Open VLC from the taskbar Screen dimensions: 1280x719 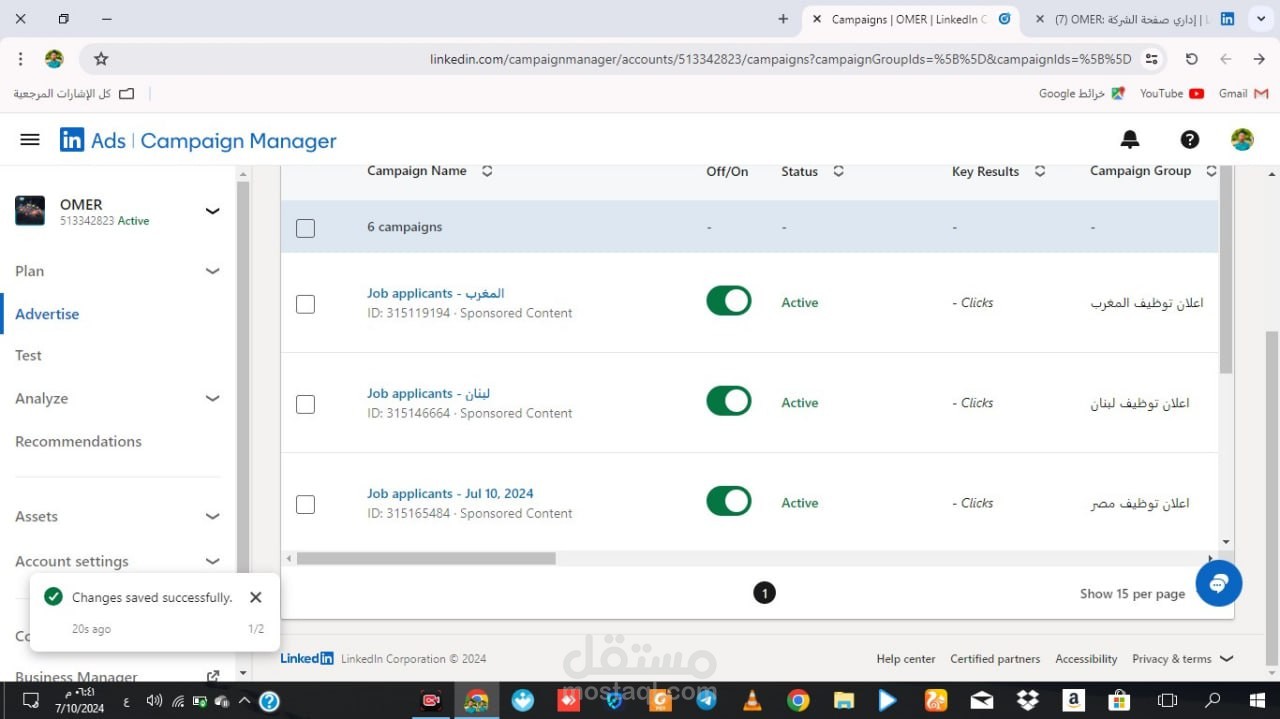752,700
